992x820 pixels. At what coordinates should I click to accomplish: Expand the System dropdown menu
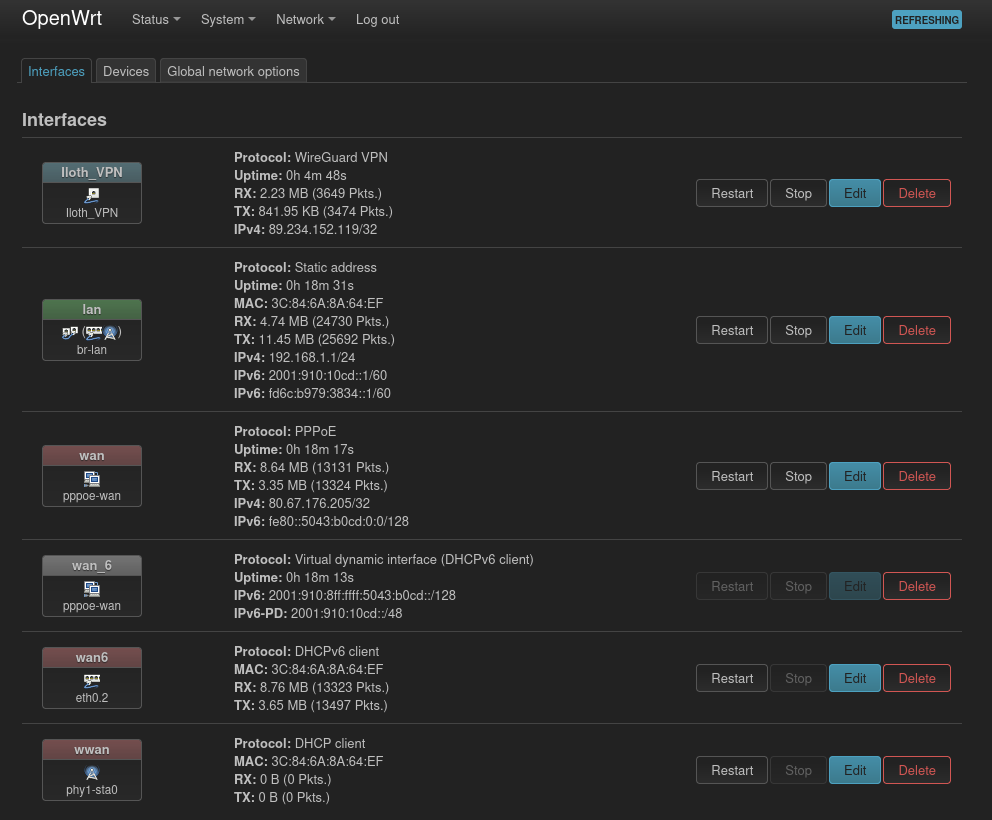(228, 20)
